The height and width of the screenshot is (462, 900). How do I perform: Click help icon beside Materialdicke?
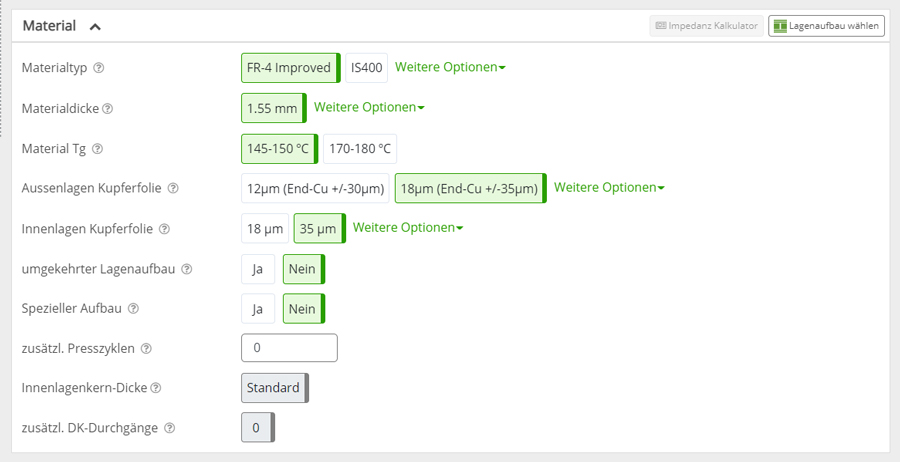pyautogui.click(x=108, y=108)
